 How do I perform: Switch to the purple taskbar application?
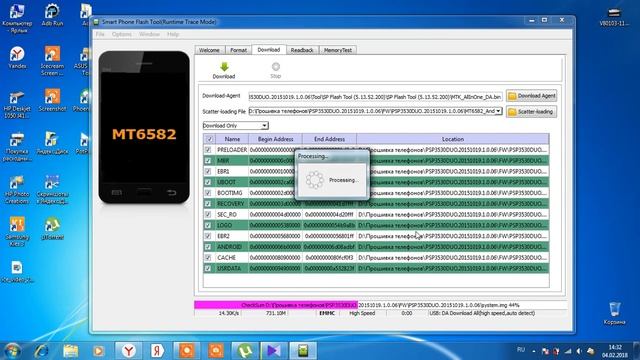click(x=274, y=351)
